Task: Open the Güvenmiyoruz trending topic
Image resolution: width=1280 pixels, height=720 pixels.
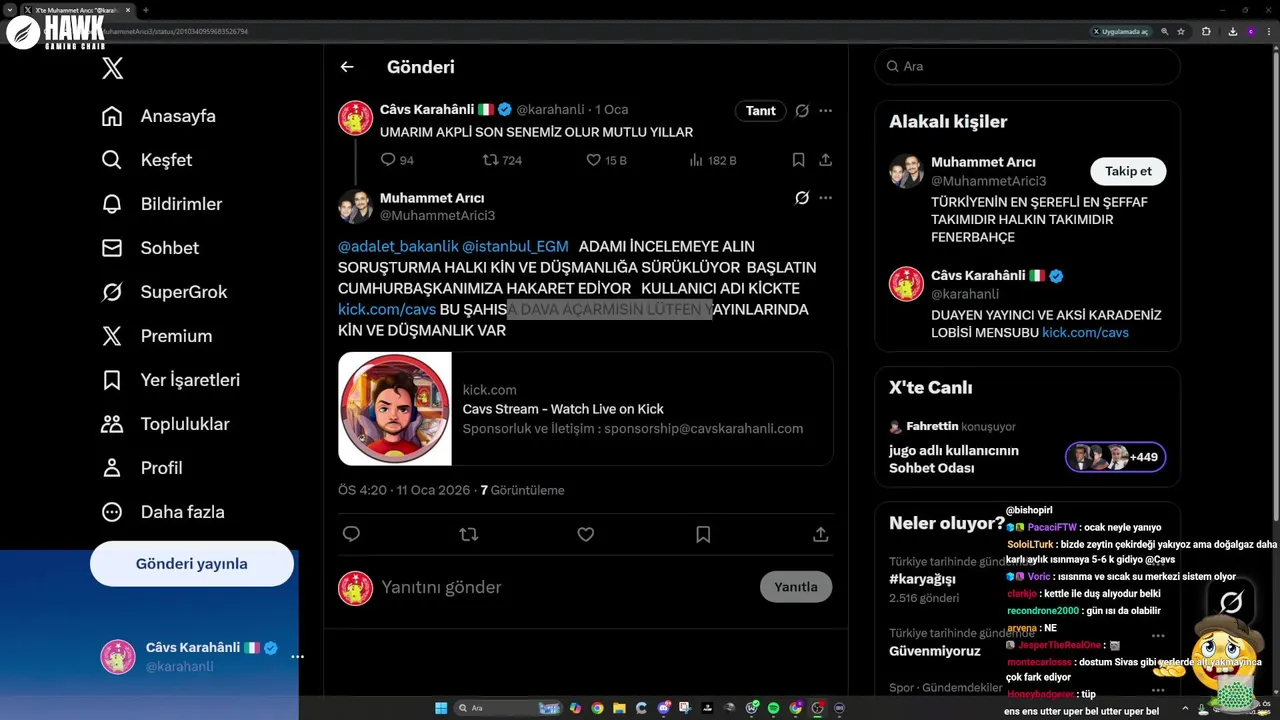Action: pos(934,651)
